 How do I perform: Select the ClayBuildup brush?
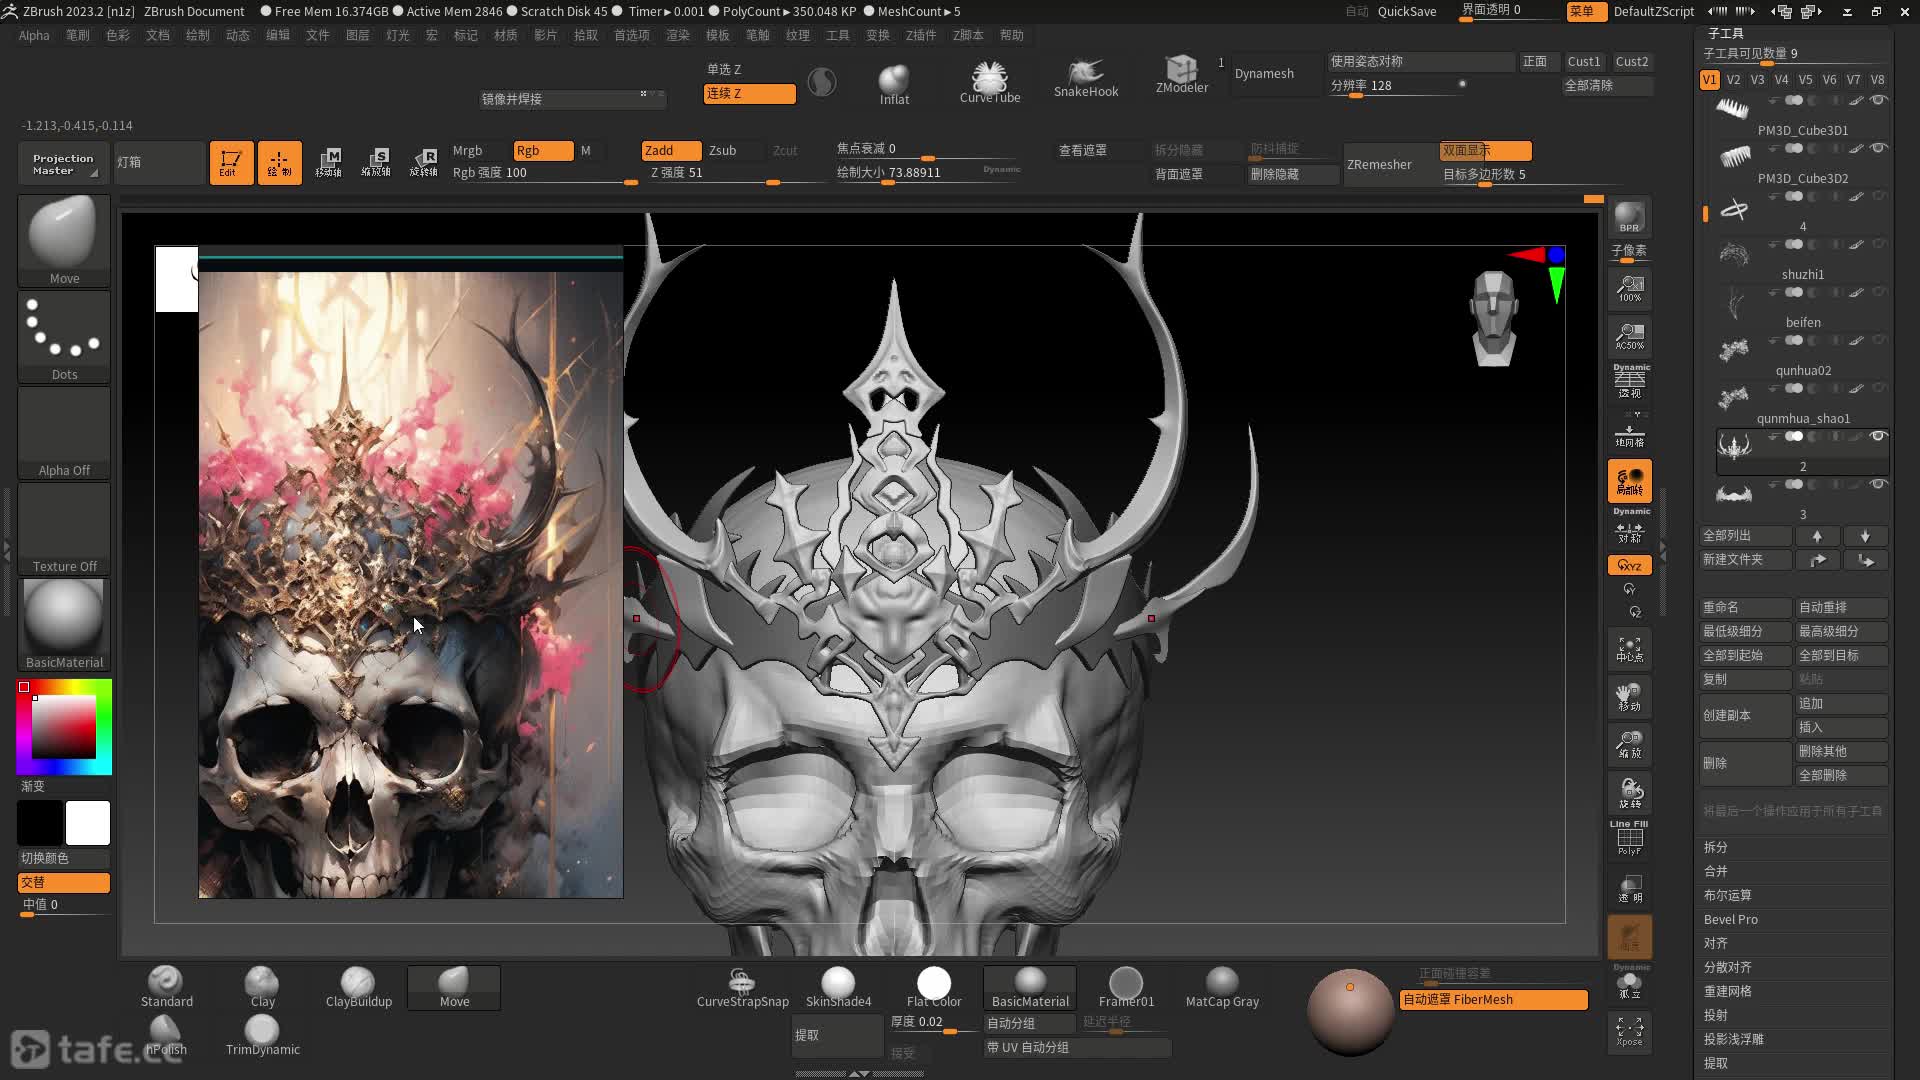pyautogui.click(x=358, y=987)
